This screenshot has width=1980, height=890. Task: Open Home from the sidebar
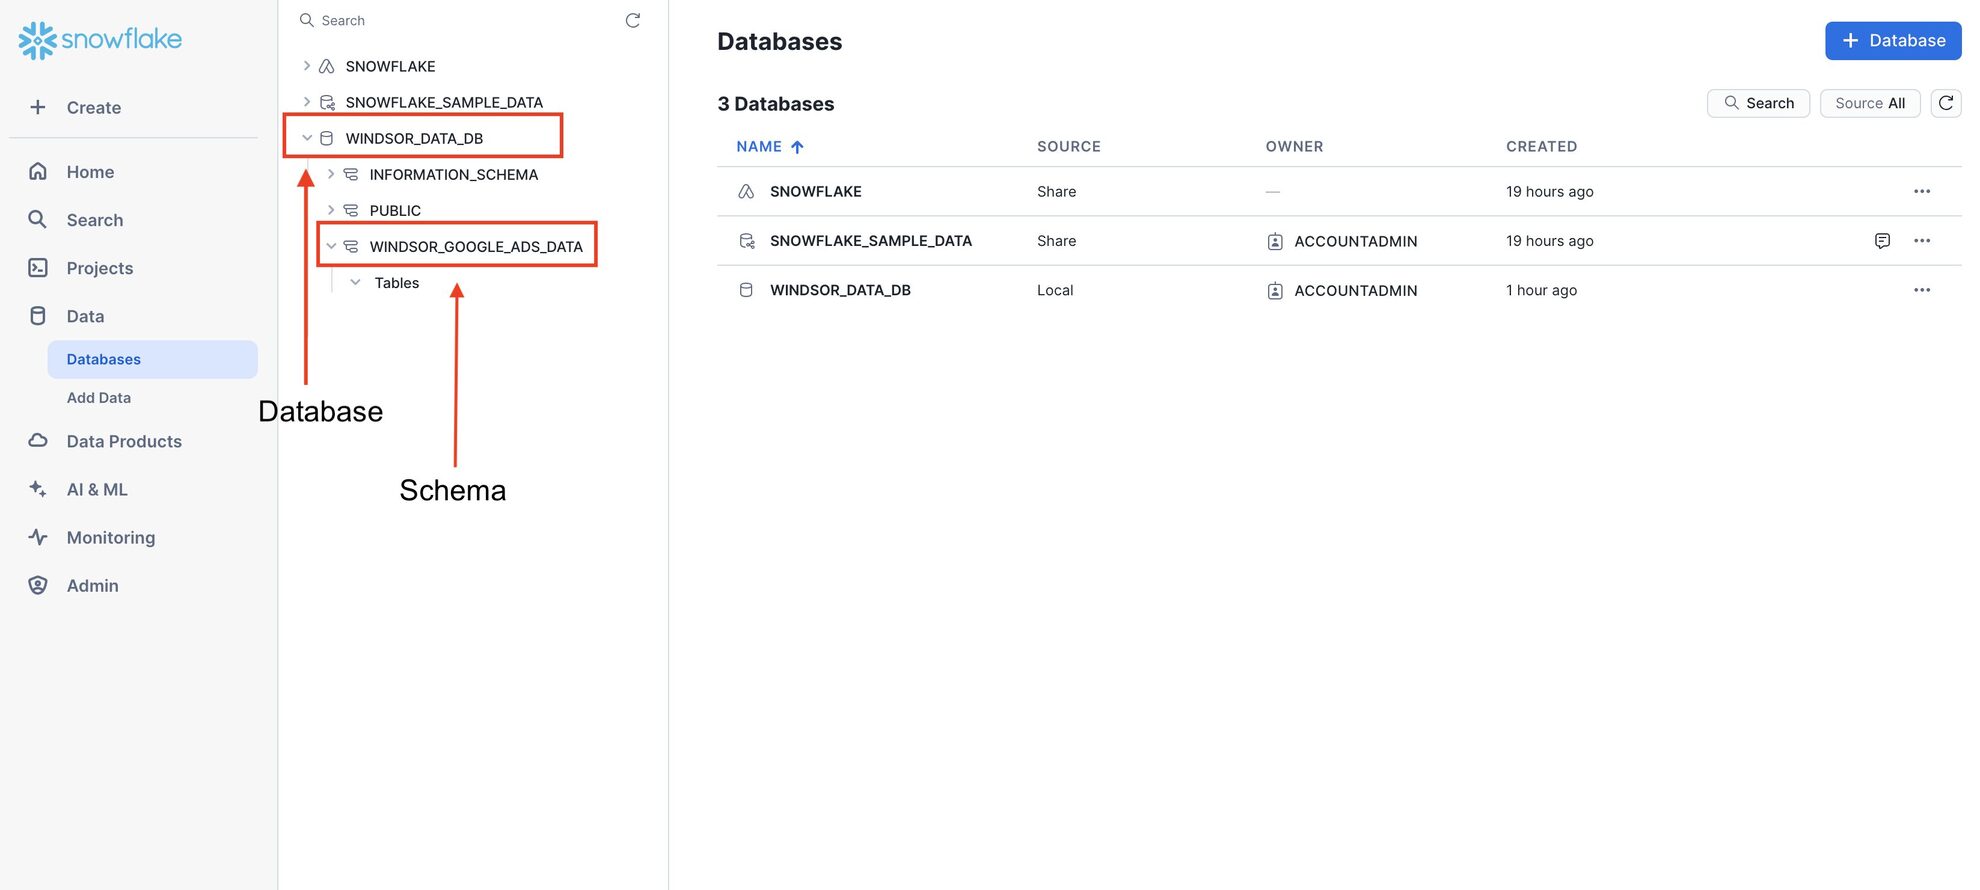click(x=90, y=172)
